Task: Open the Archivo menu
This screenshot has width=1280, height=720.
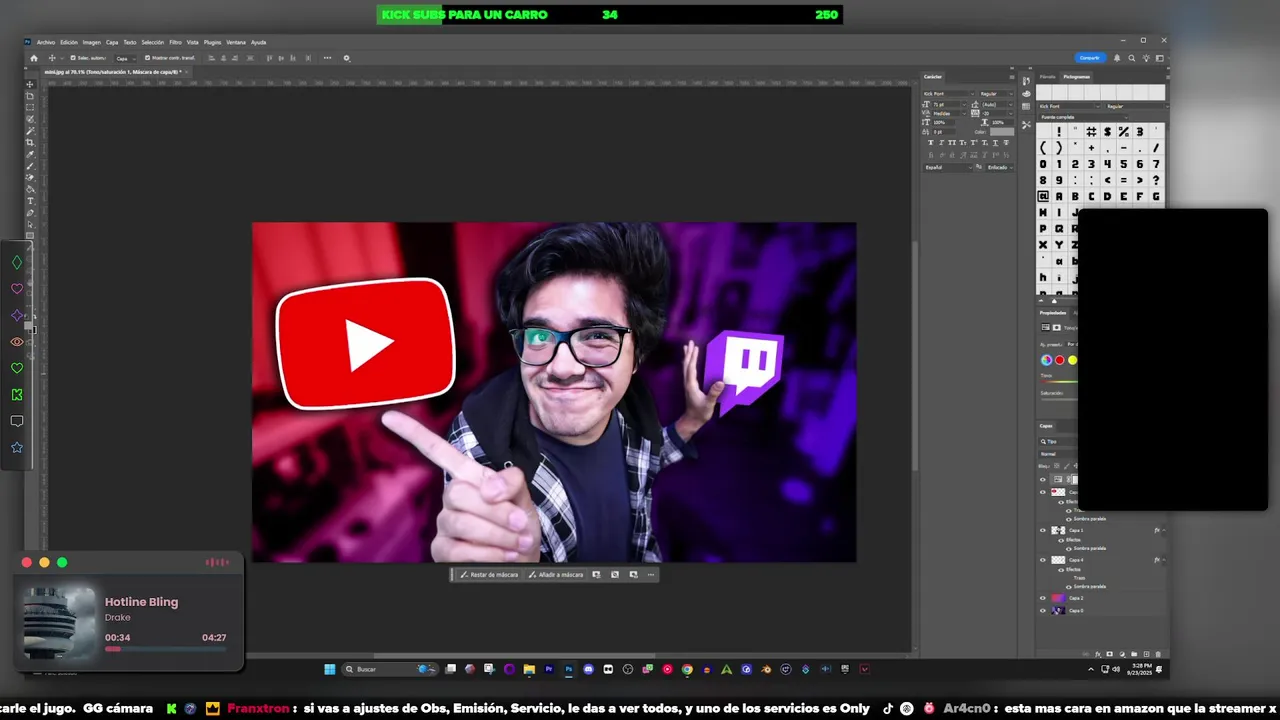Action: [46, 42]
